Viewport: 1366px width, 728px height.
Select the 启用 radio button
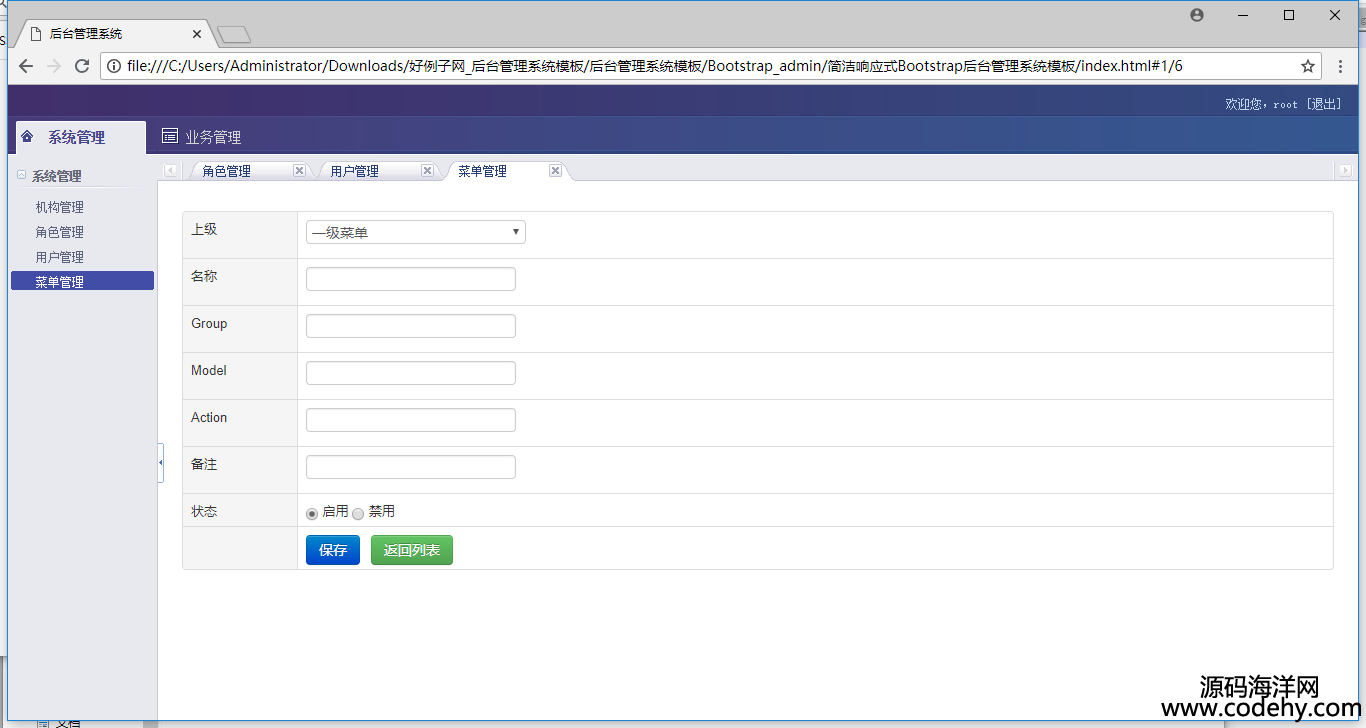coord(312,513)
